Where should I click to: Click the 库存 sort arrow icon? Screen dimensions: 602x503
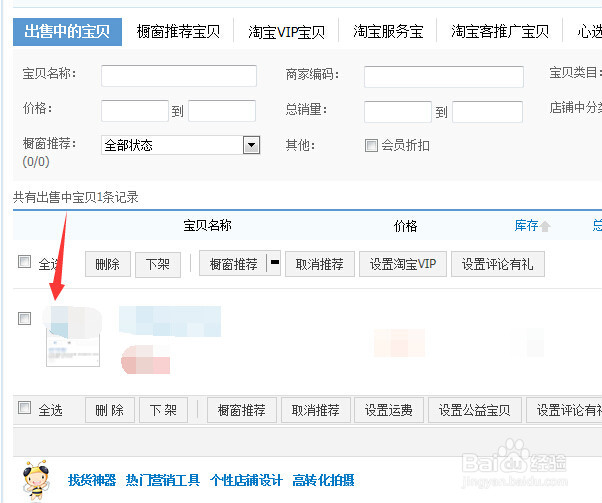click(545, 227)
